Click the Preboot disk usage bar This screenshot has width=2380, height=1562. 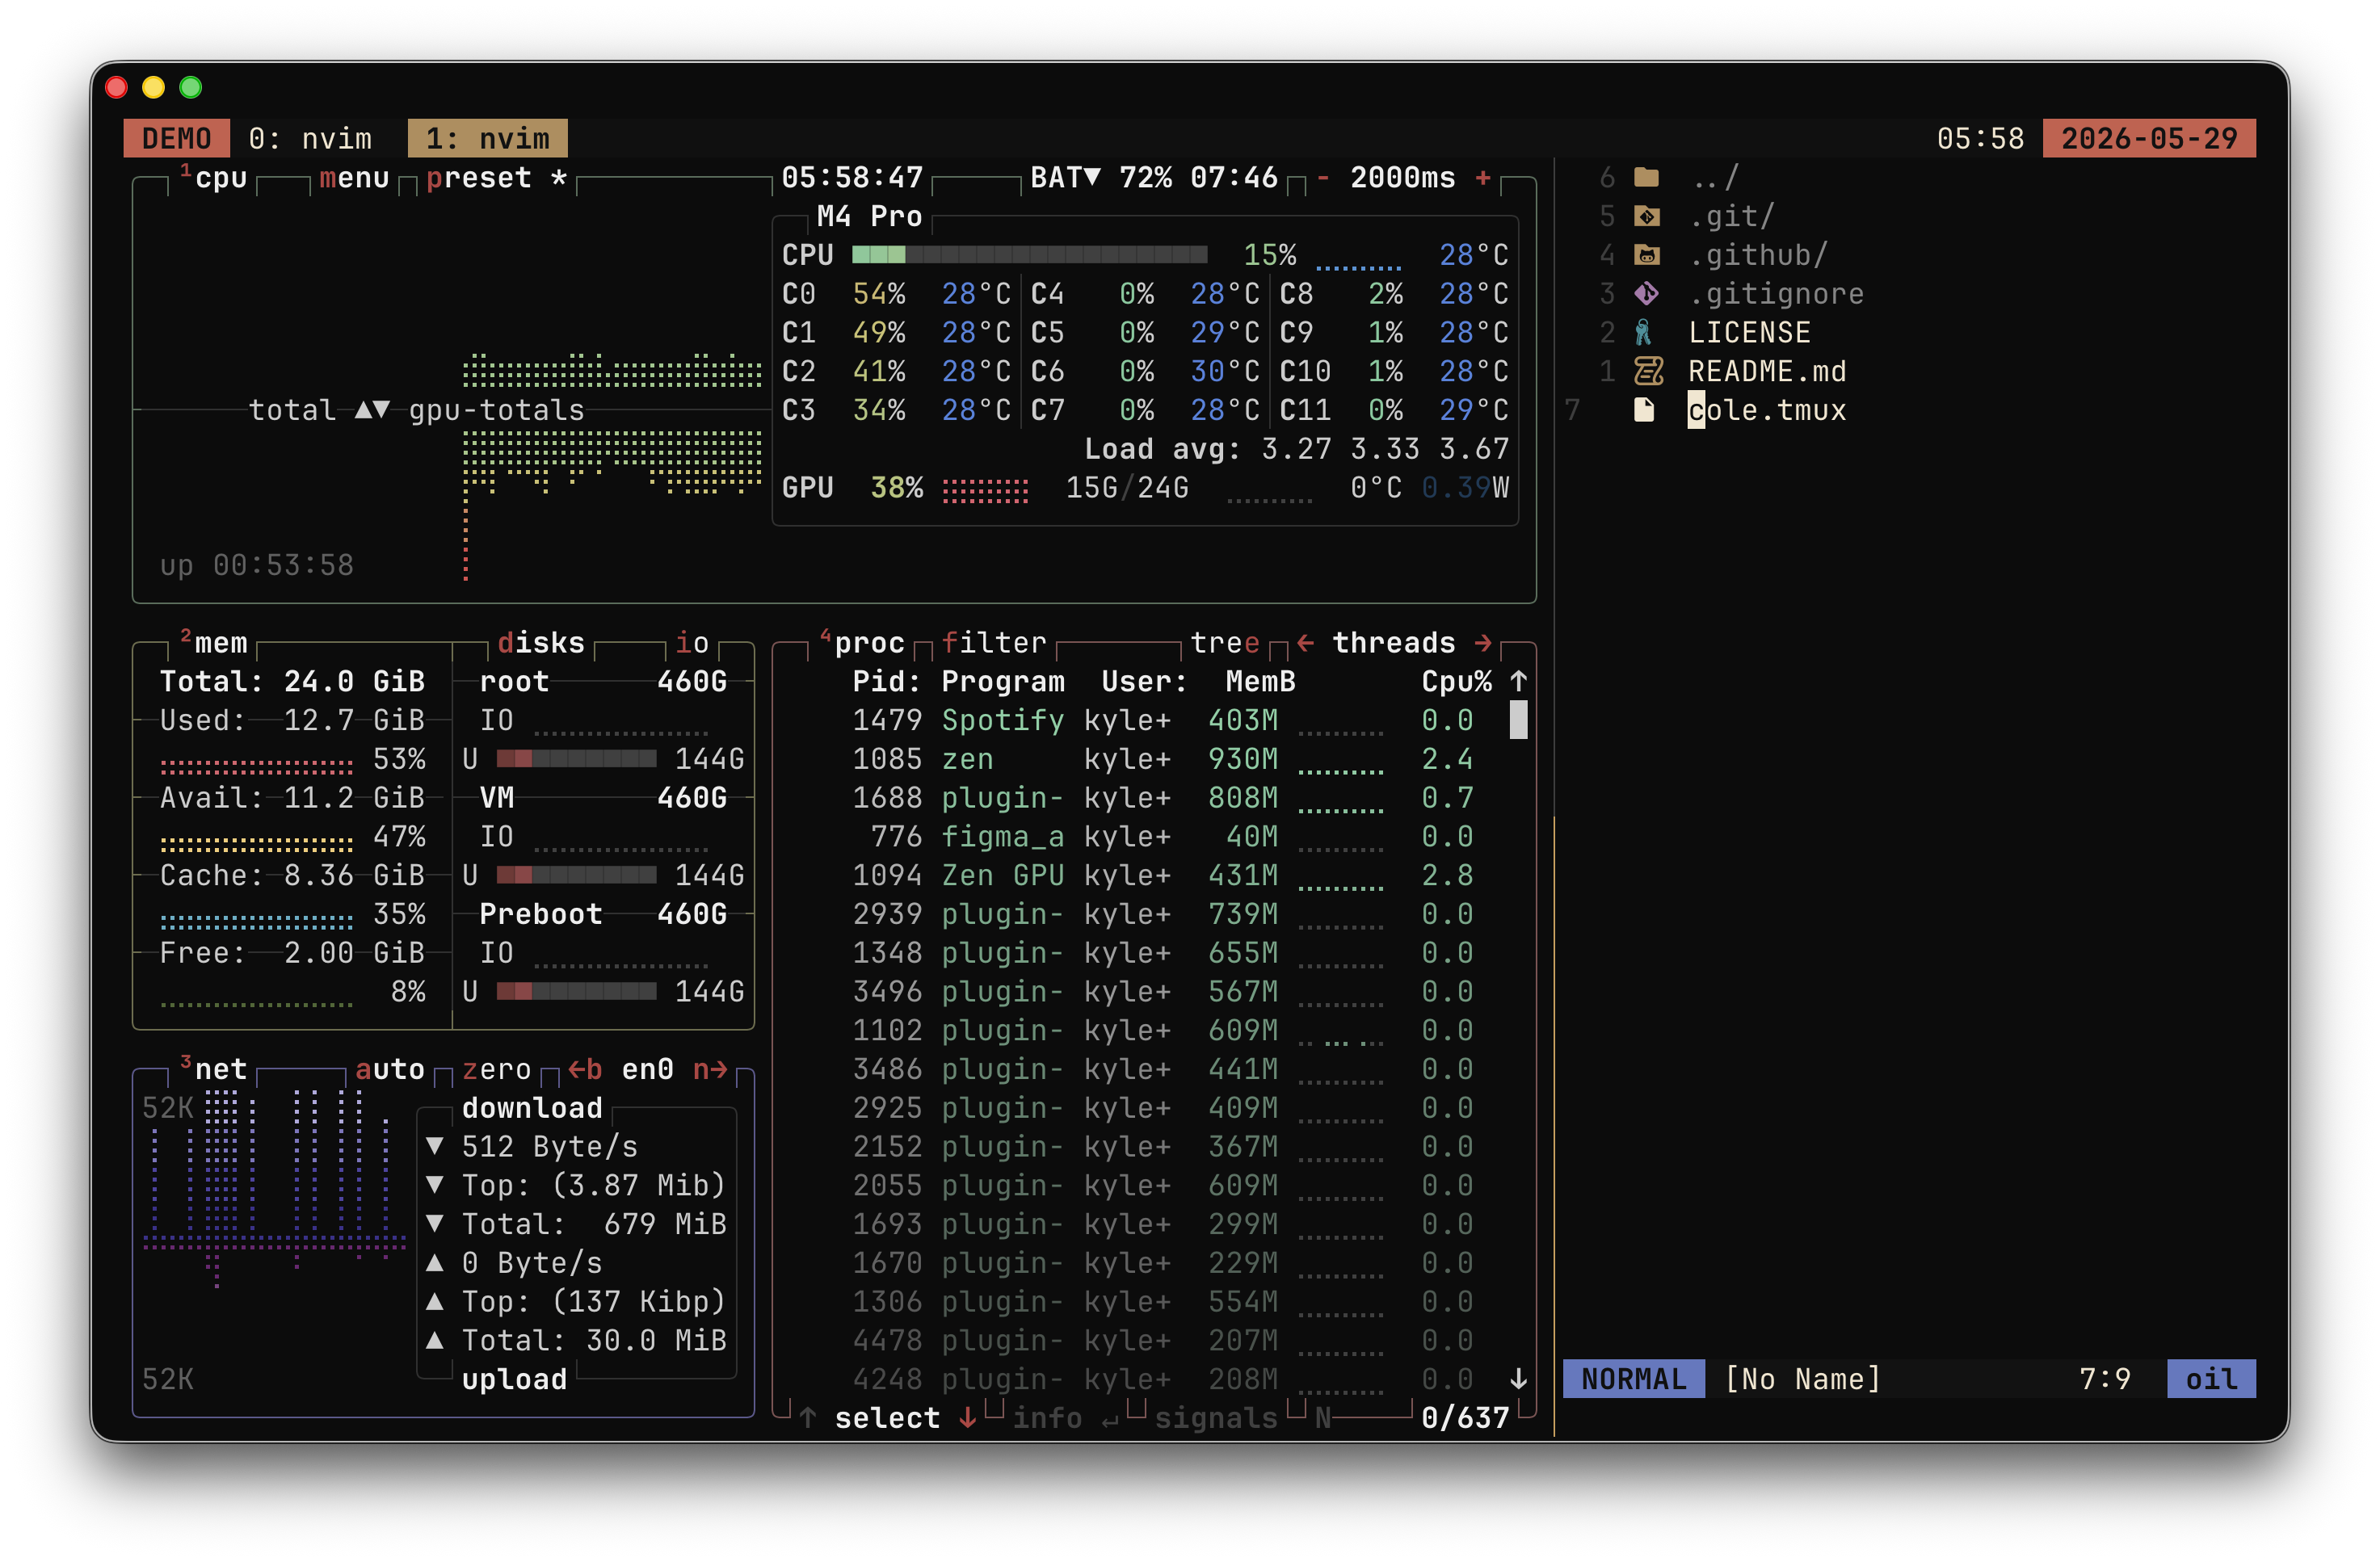pyautogui.click(x=577, y=991)
